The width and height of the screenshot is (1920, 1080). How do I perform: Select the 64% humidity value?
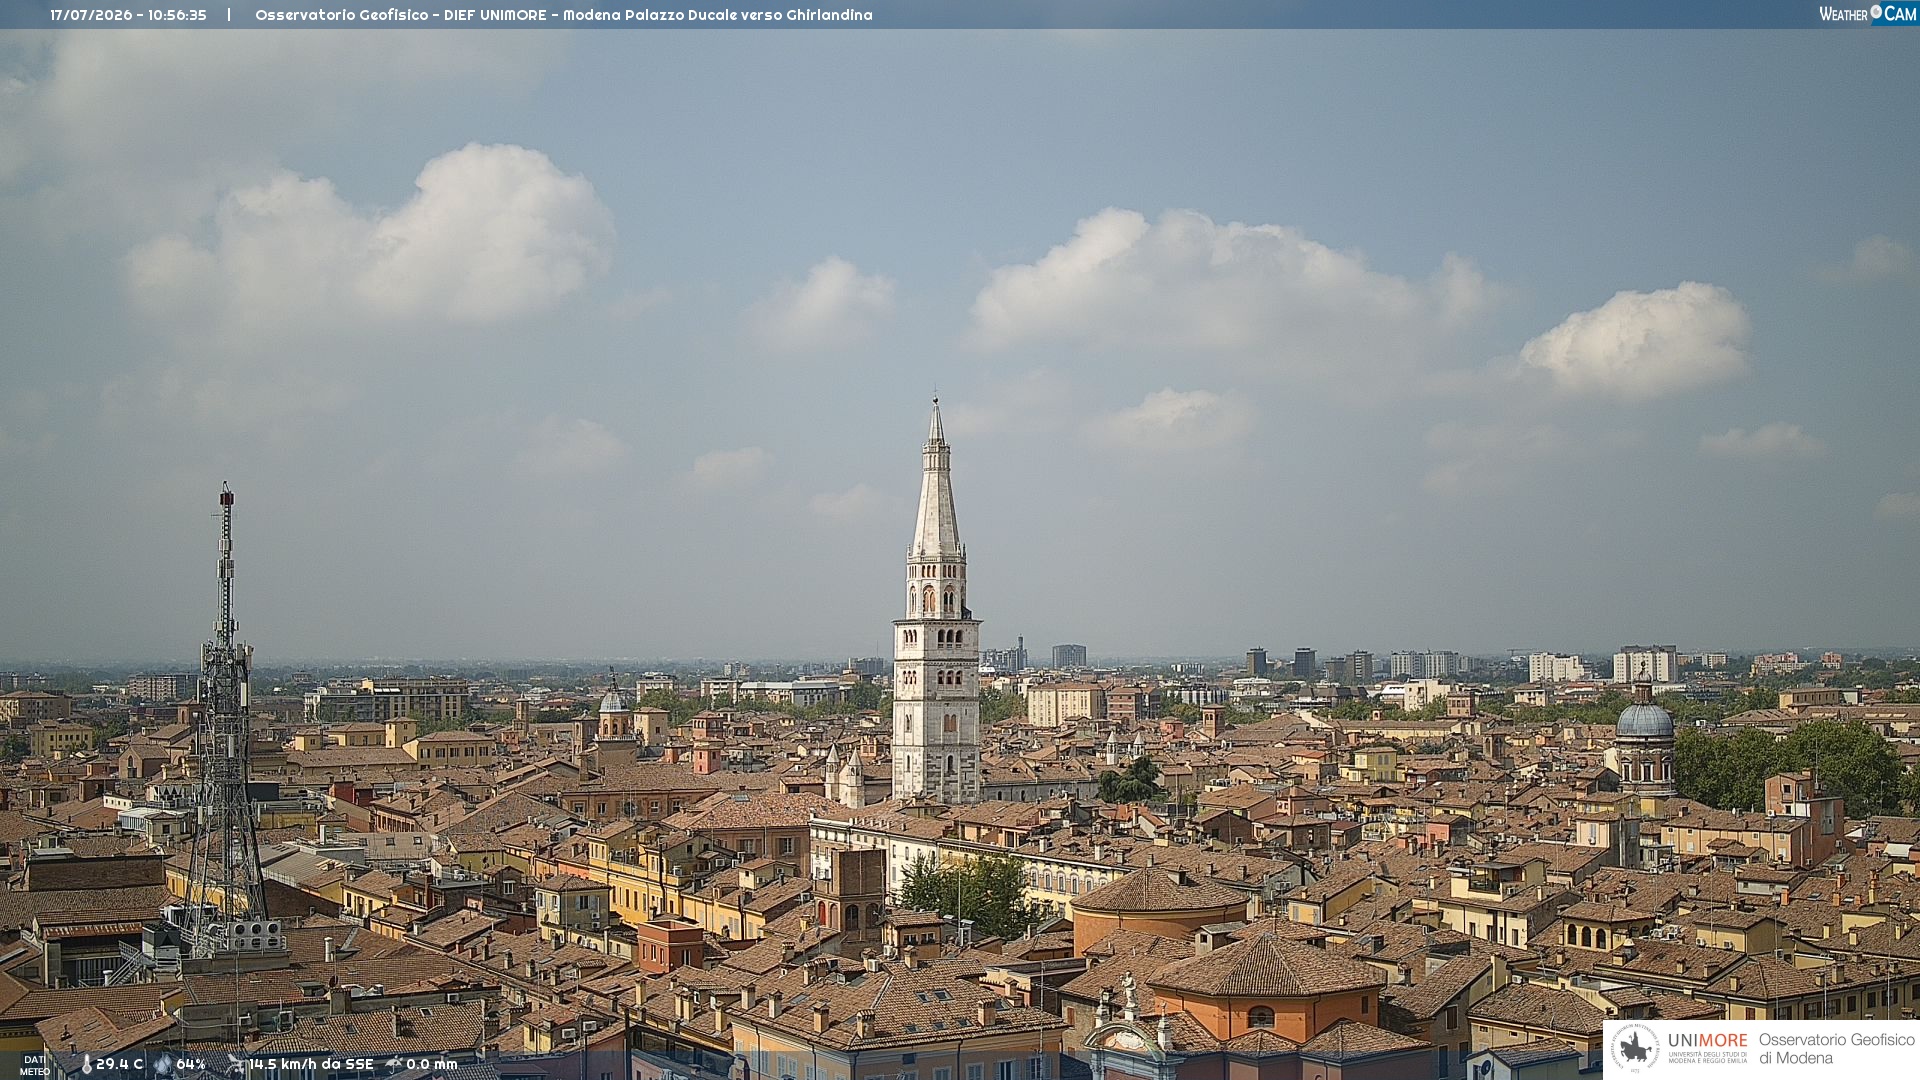pos(191,1064)
